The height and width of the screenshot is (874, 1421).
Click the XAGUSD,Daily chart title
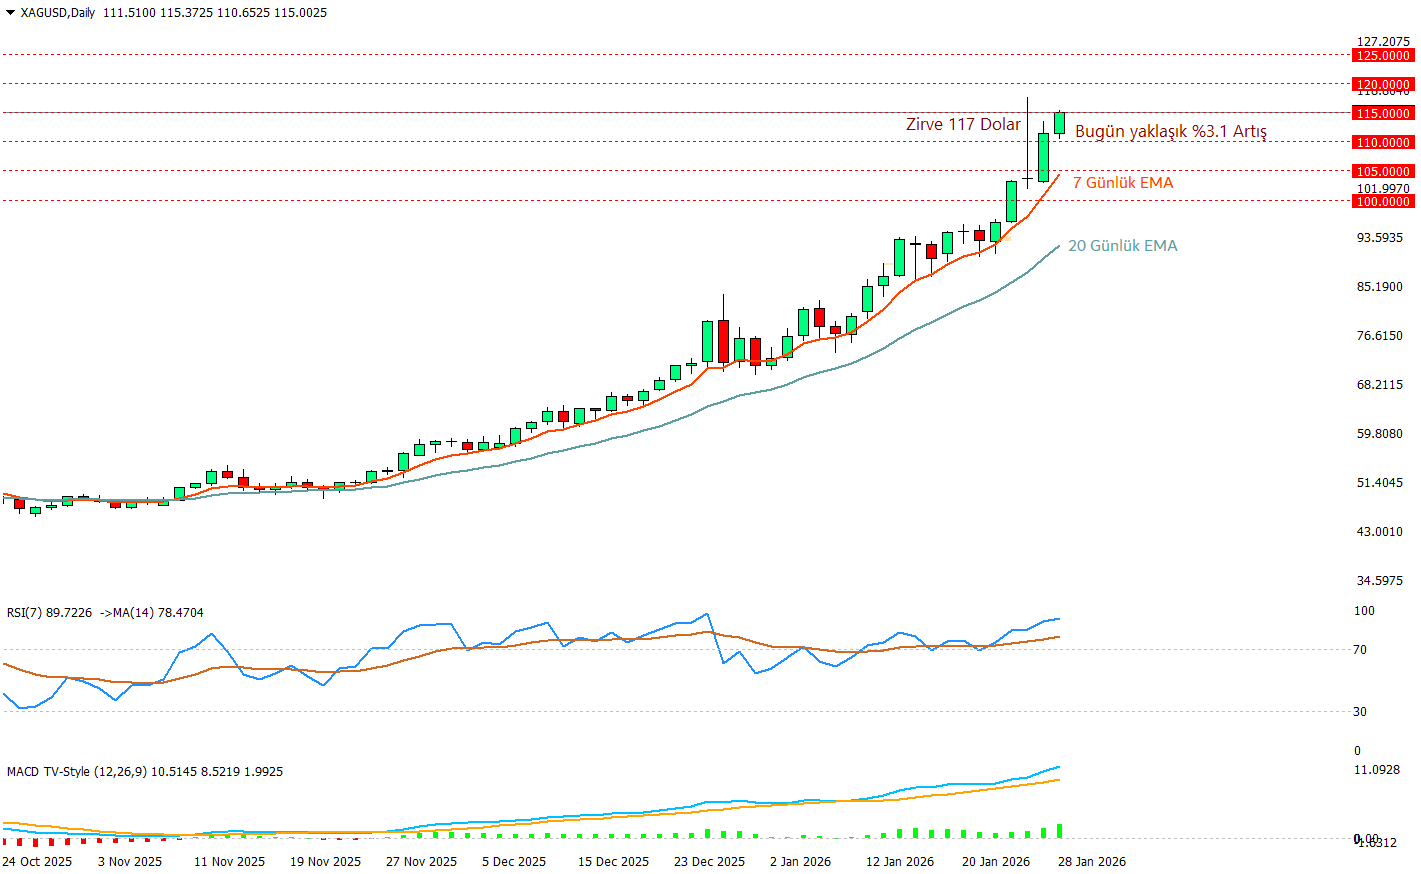click(x=58, y=13)
